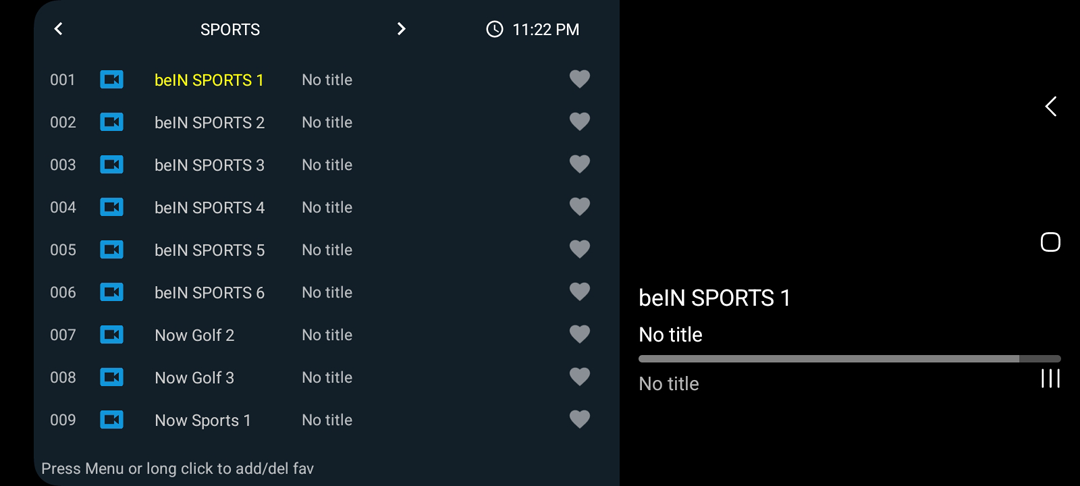Click the SPORTS category title

click(230, 30)
